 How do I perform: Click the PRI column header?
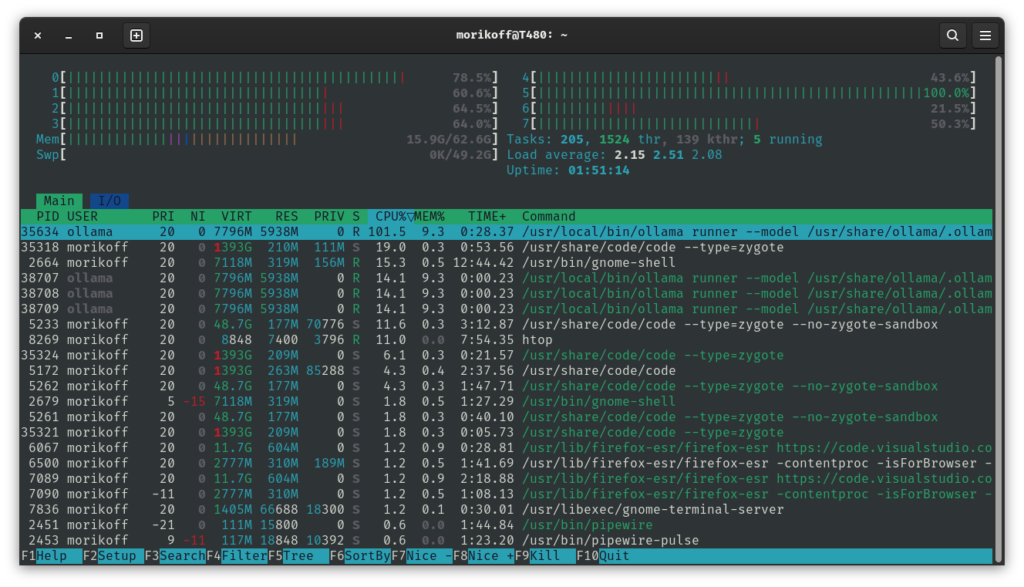click(x=163, y=216)
